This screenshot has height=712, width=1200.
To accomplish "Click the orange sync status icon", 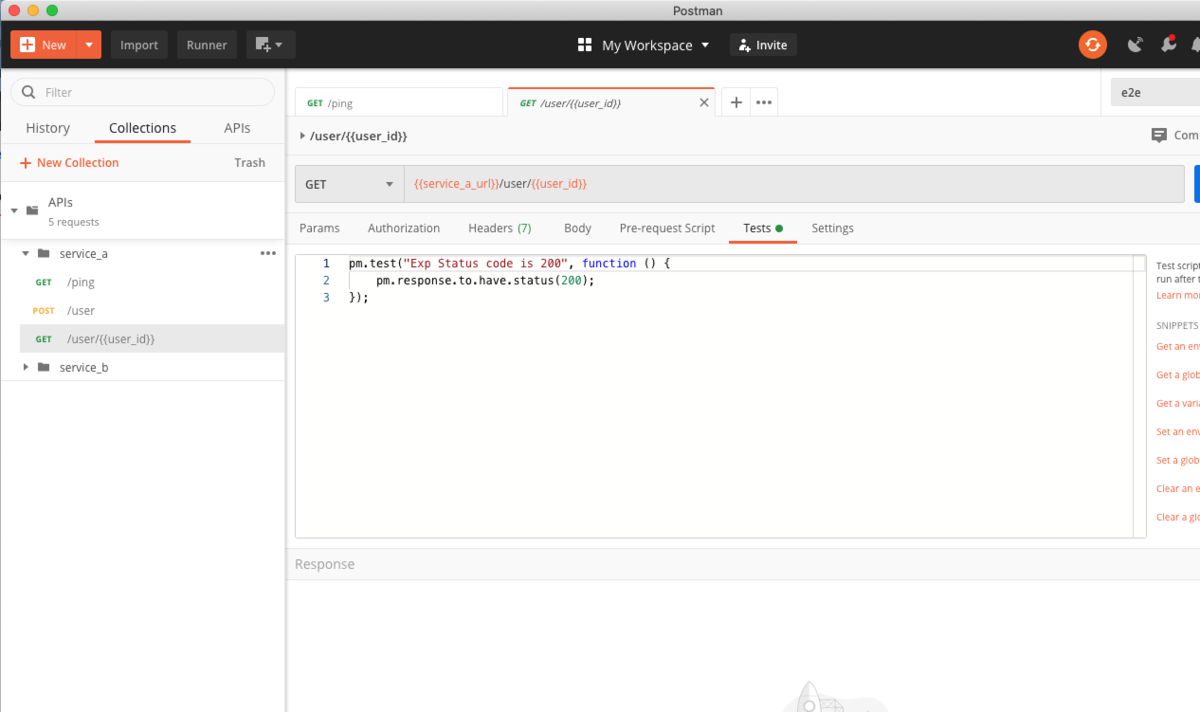I will (x=1092, y=45).
